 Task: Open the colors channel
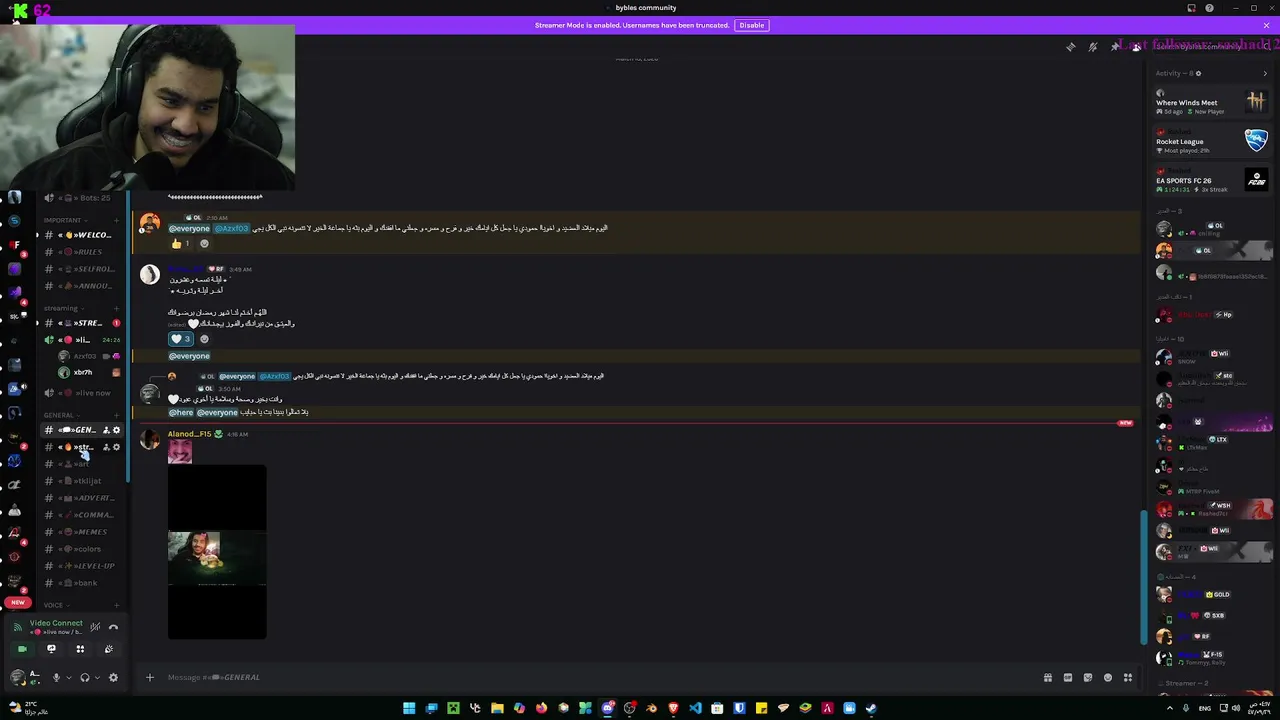81,549
